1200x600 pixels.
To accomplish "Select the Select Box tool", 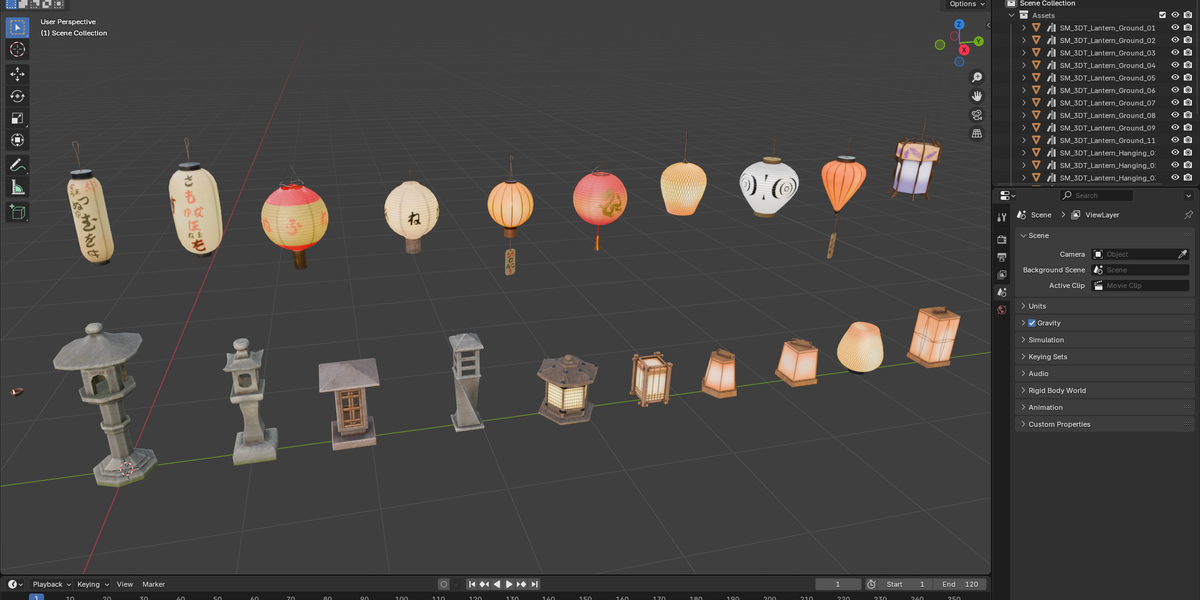I will (17, 27).
